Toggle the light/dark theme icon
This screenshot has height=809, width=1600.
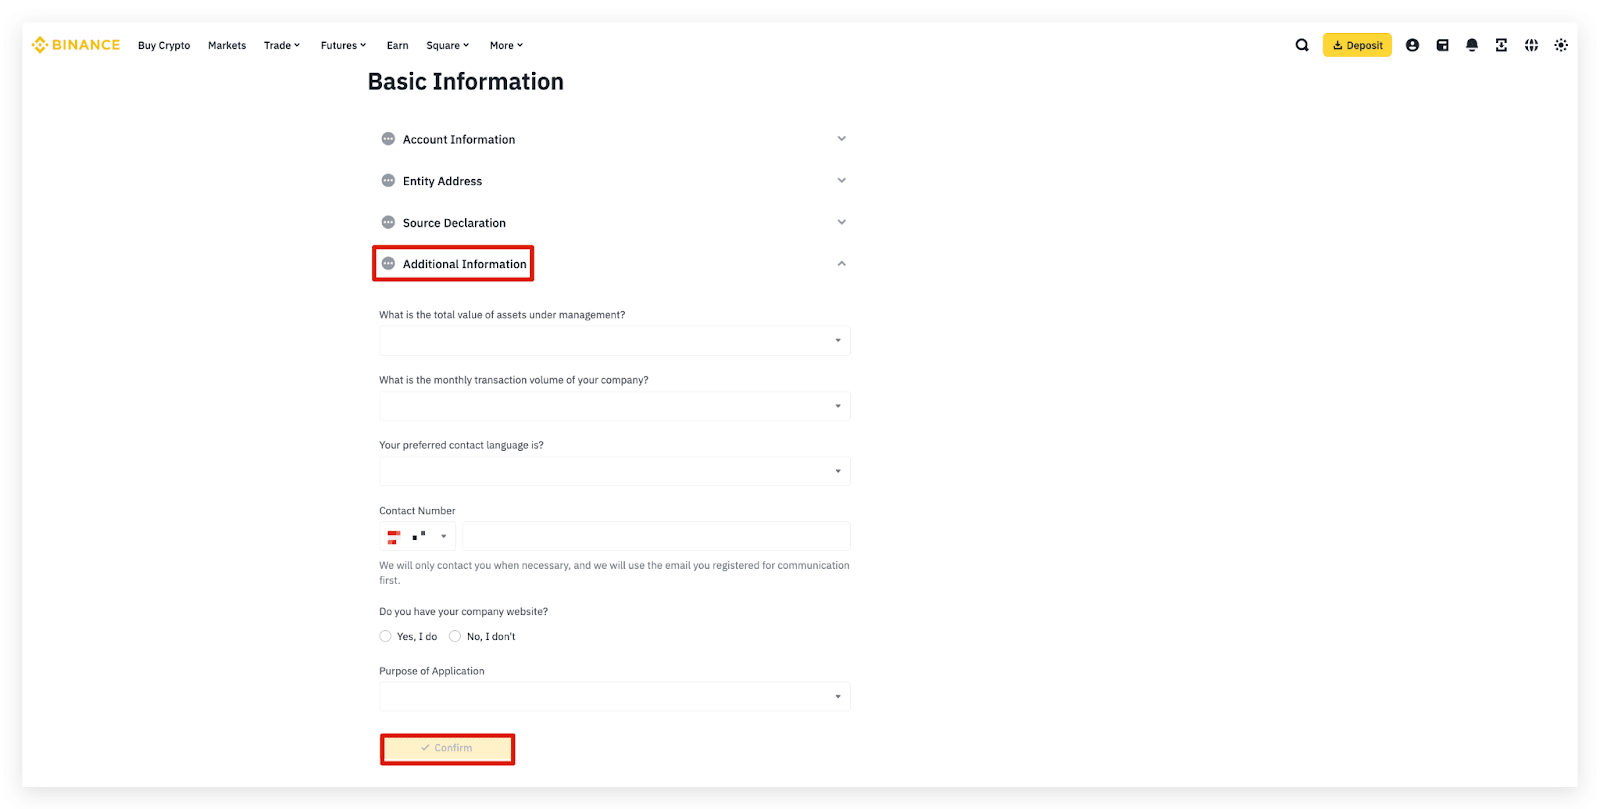1561,45
